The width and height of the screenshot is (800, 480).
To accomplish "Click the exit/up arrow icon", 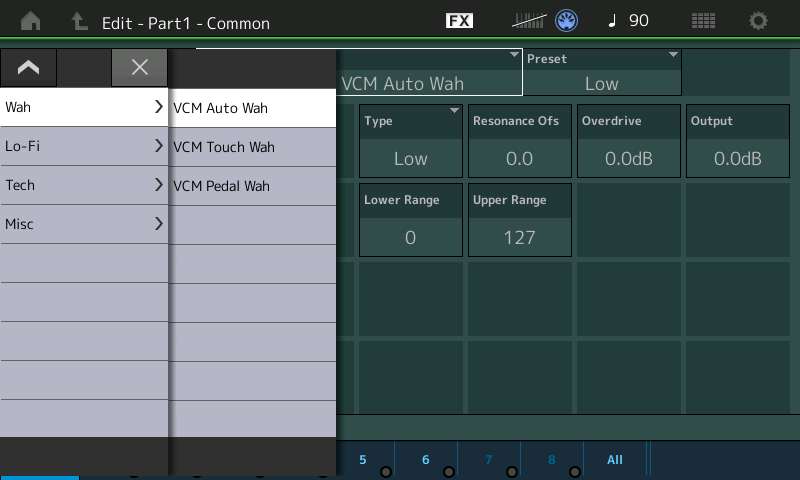I will pos(79,21).
